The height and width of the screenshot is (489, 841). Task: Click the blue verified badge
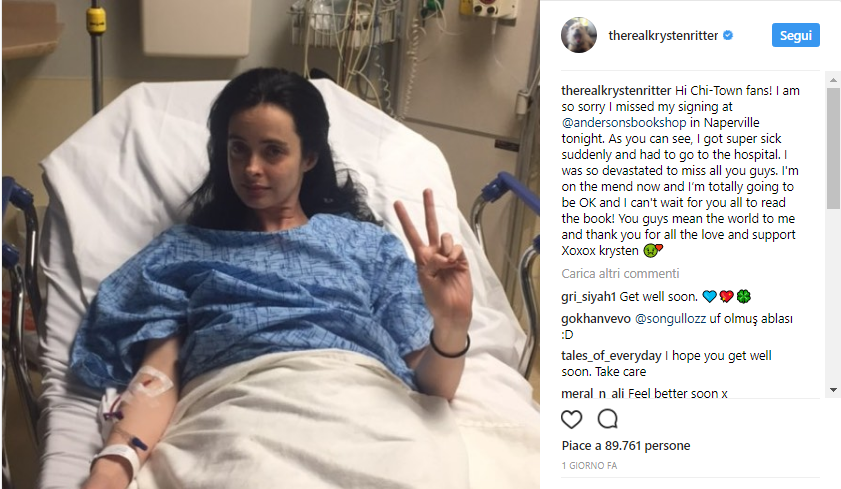728,35
